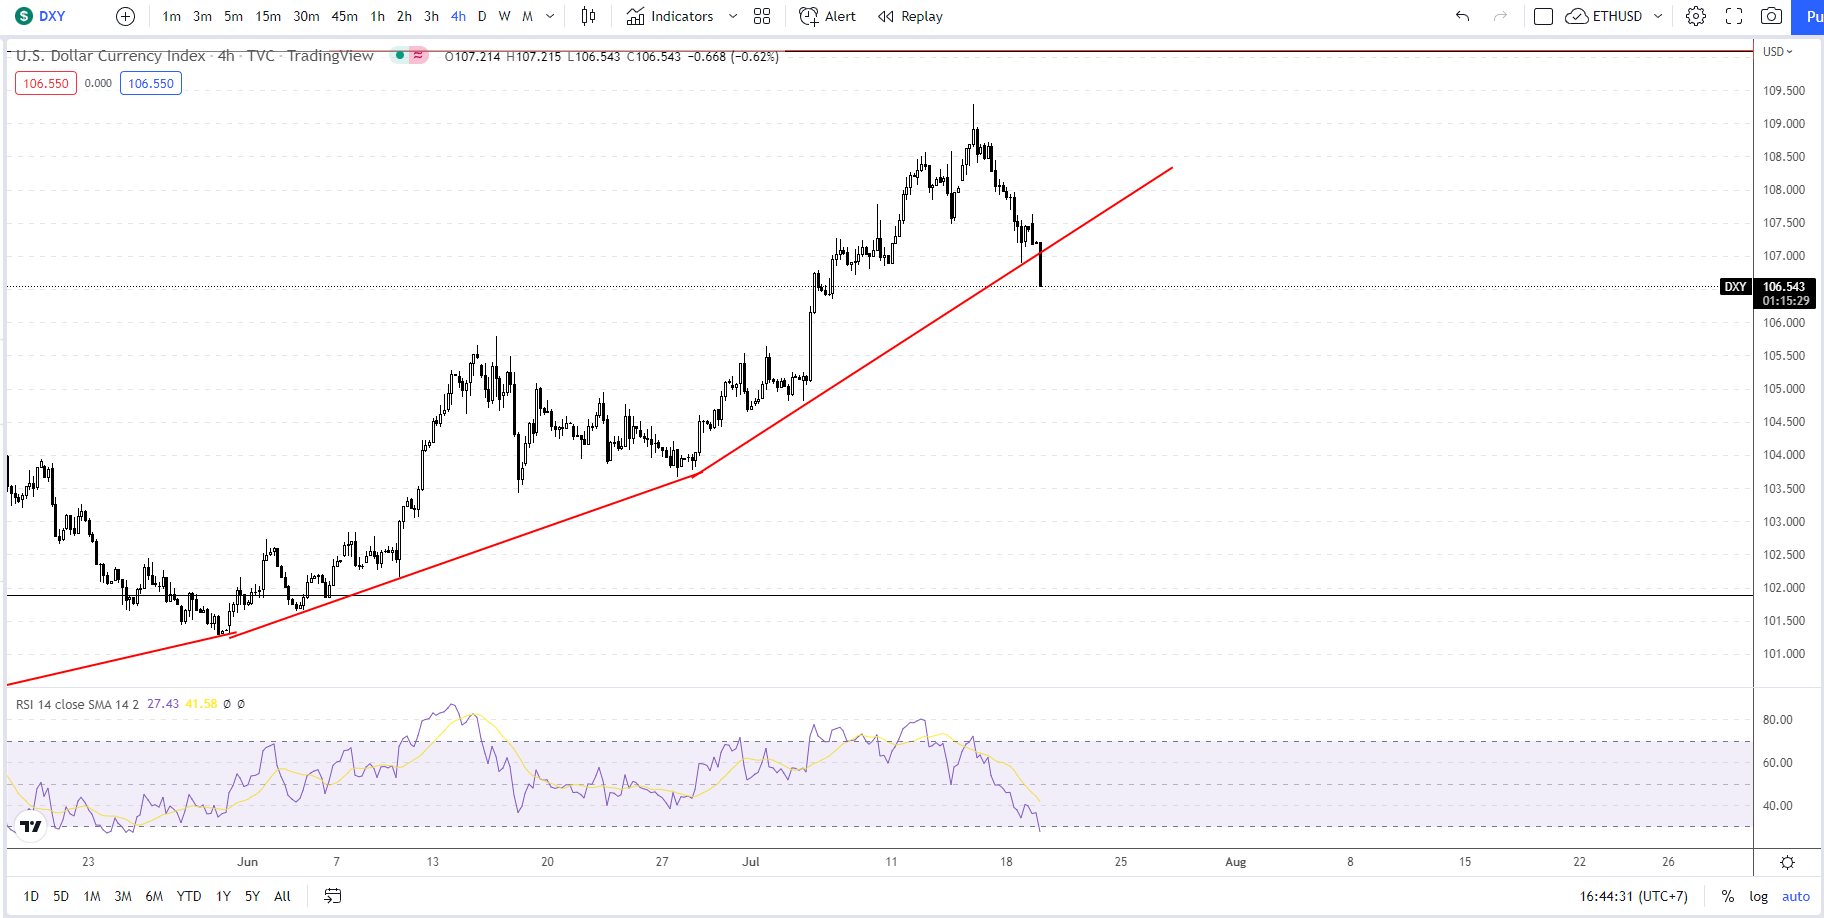Set date range to 1M
1824x918 pixels.
point(92,896)
